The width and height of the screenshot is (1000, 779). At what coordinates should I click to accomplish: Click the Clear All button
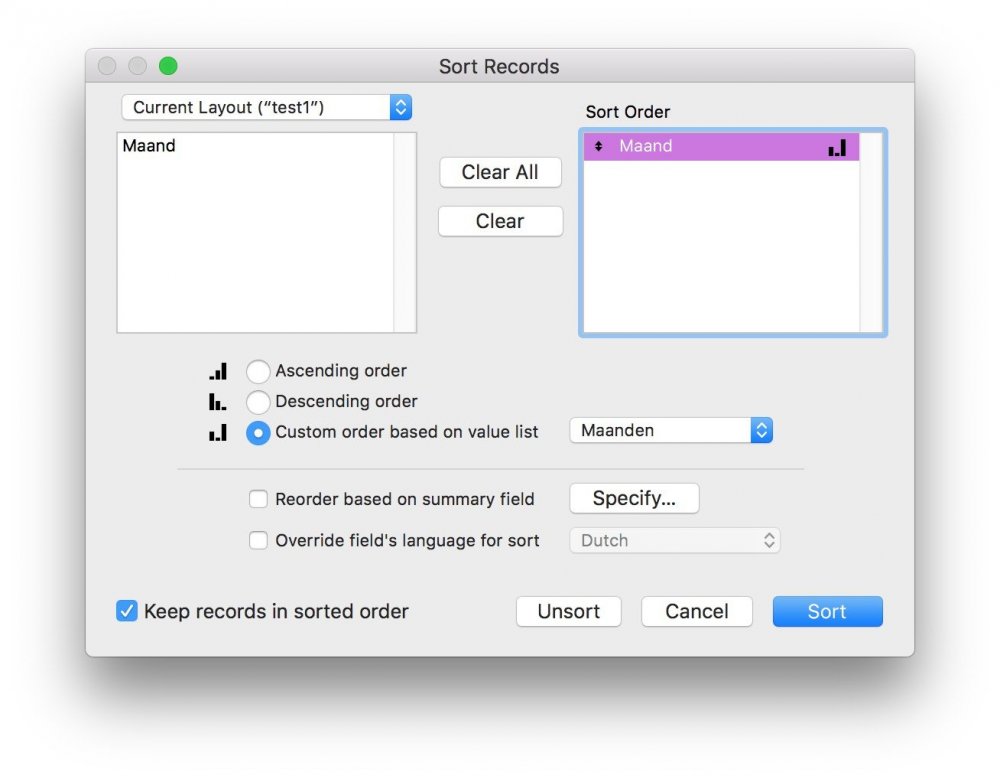point(500,172)
